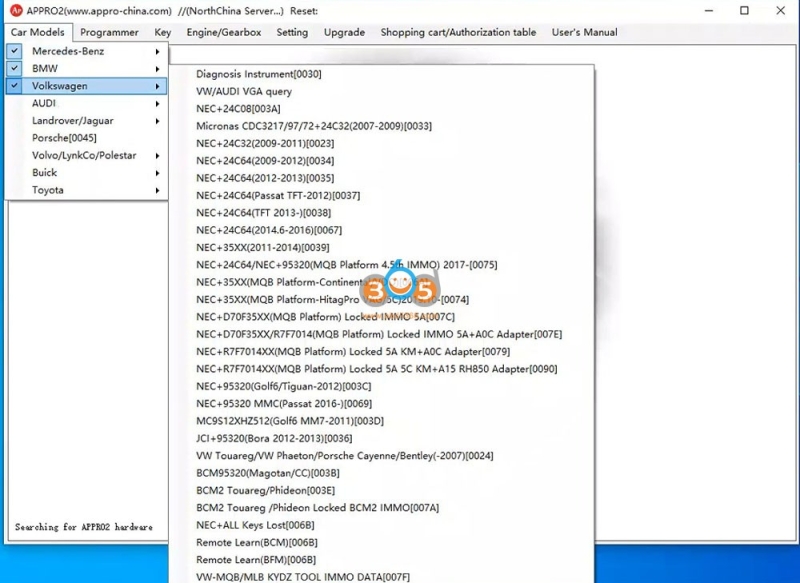Viewport: 800px width, 583px height.
Task: Open the Setting menu
Action: coord(292,32)
